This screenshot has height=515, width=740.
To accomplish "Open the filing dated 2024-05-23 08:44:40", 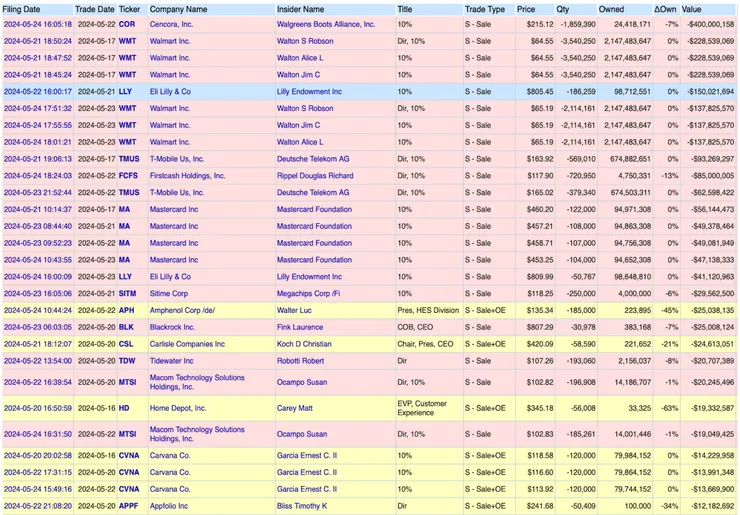I will (38, 226).
